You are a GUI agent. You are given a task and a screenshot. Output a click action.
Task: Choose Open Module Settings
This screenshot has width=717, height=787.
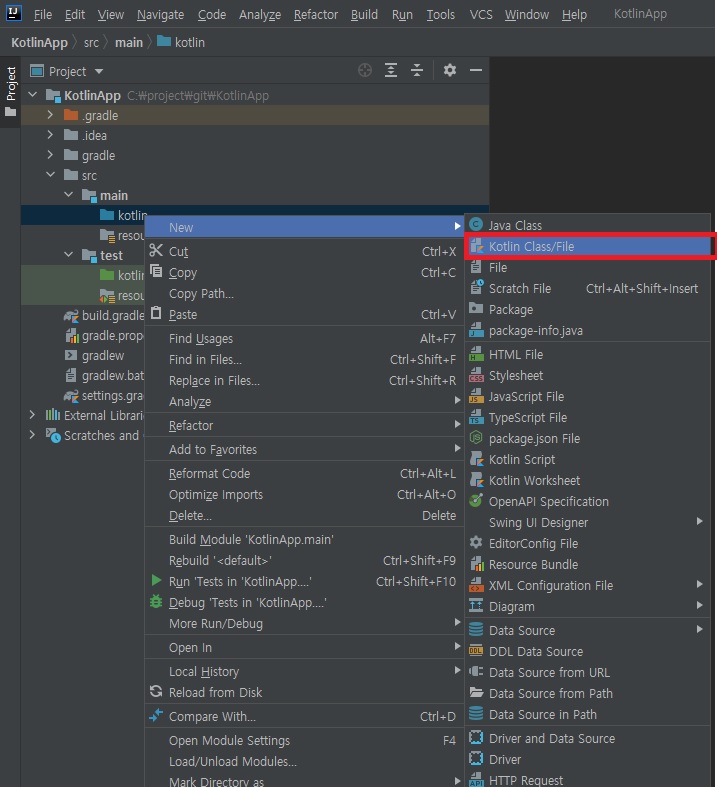coord(304,740)
